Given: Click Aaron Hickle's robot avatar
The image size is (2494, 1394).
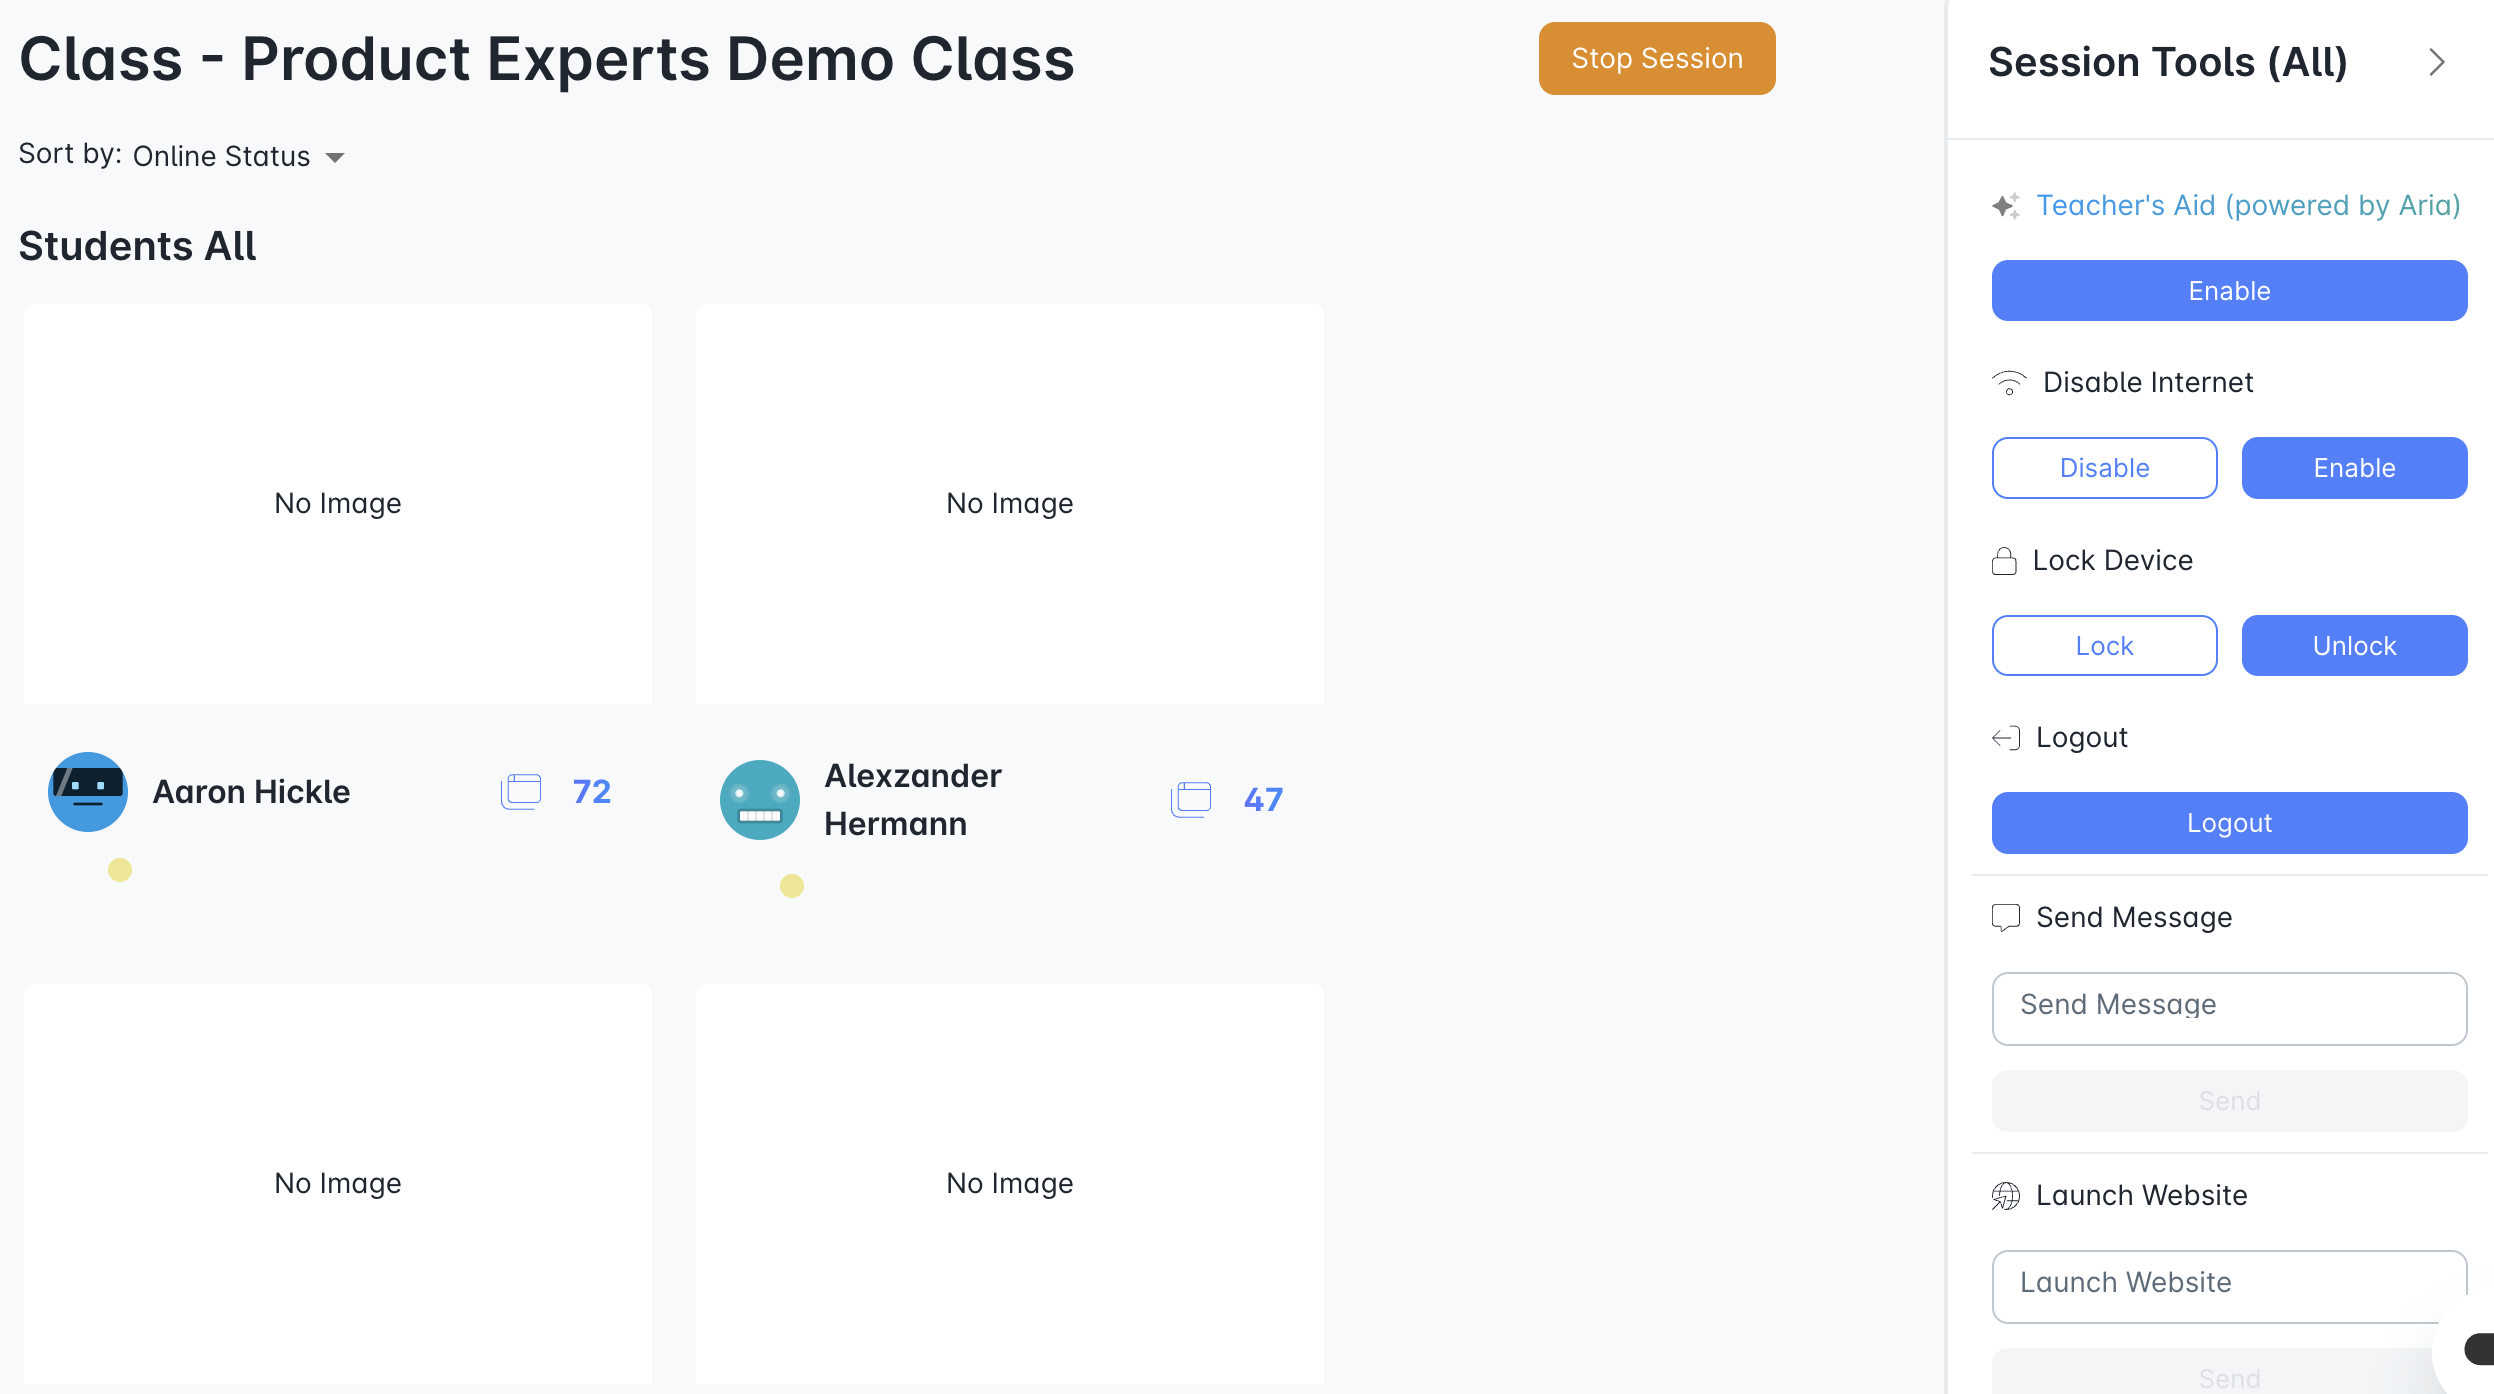Looking at the screenshot, I should [x=88, y=791].
